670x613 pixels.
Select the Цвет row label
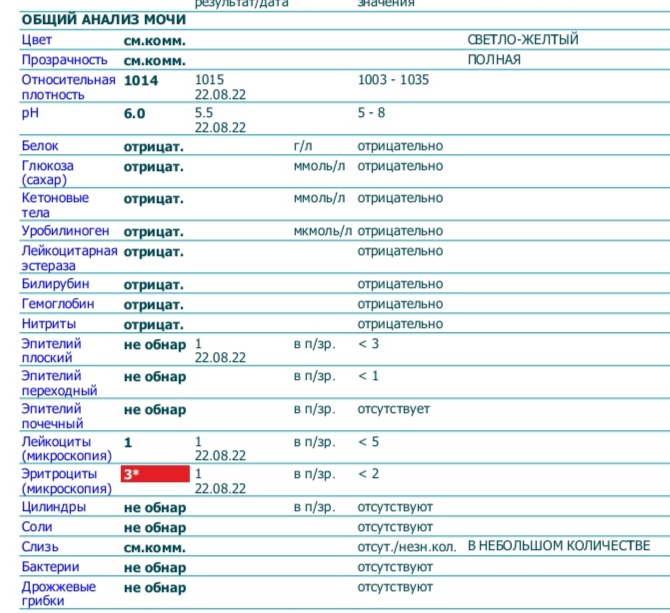pos(37,40)
